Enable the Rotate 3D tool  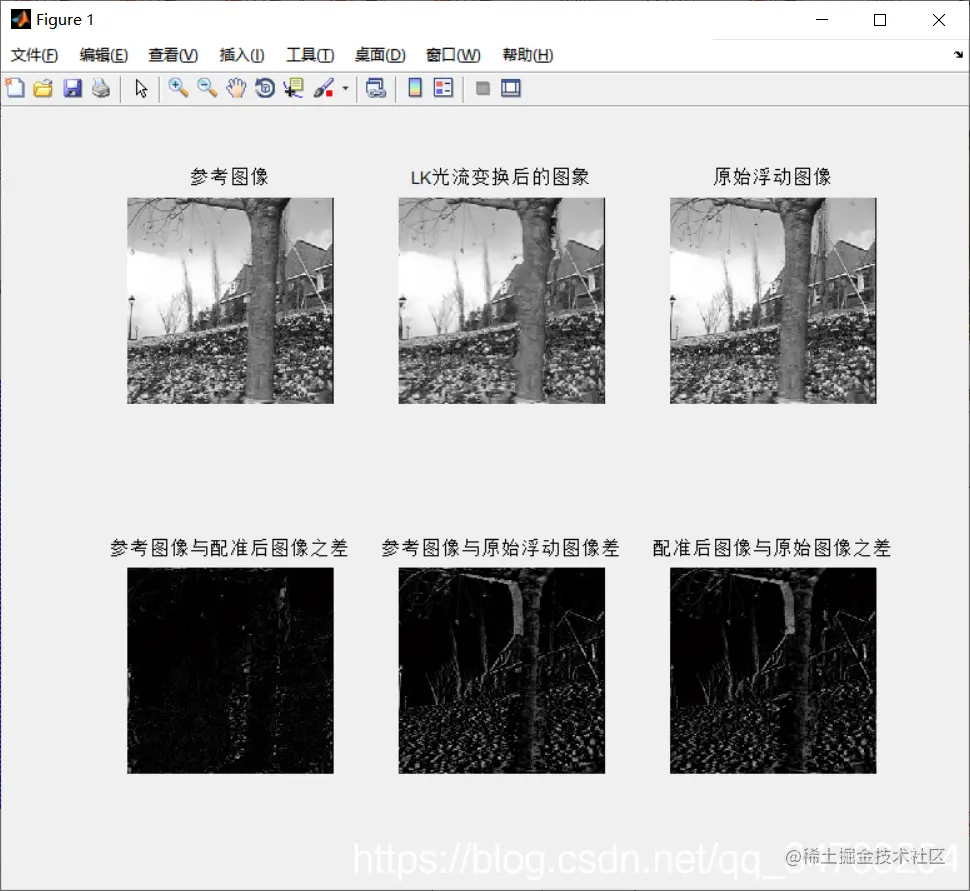coord(265,88)
